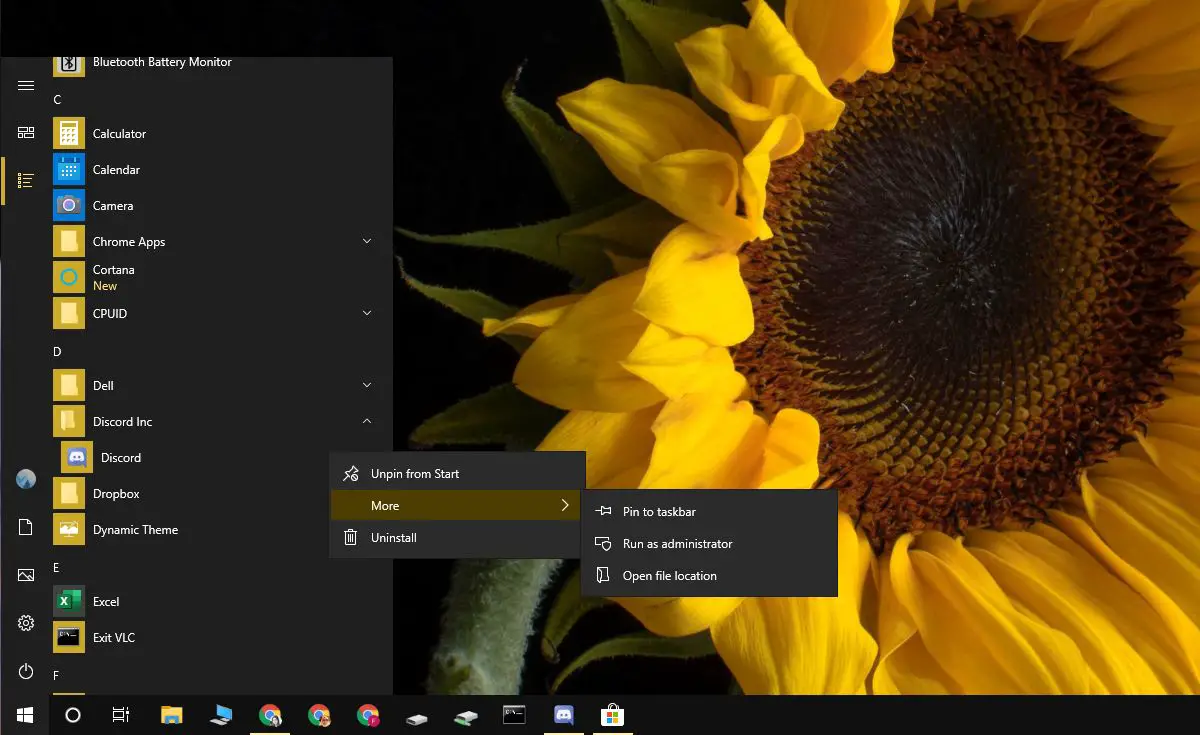This screenshot has width=1200, height=735.
Task: Open Settings gear in Start sidebar
Action: 26,623
